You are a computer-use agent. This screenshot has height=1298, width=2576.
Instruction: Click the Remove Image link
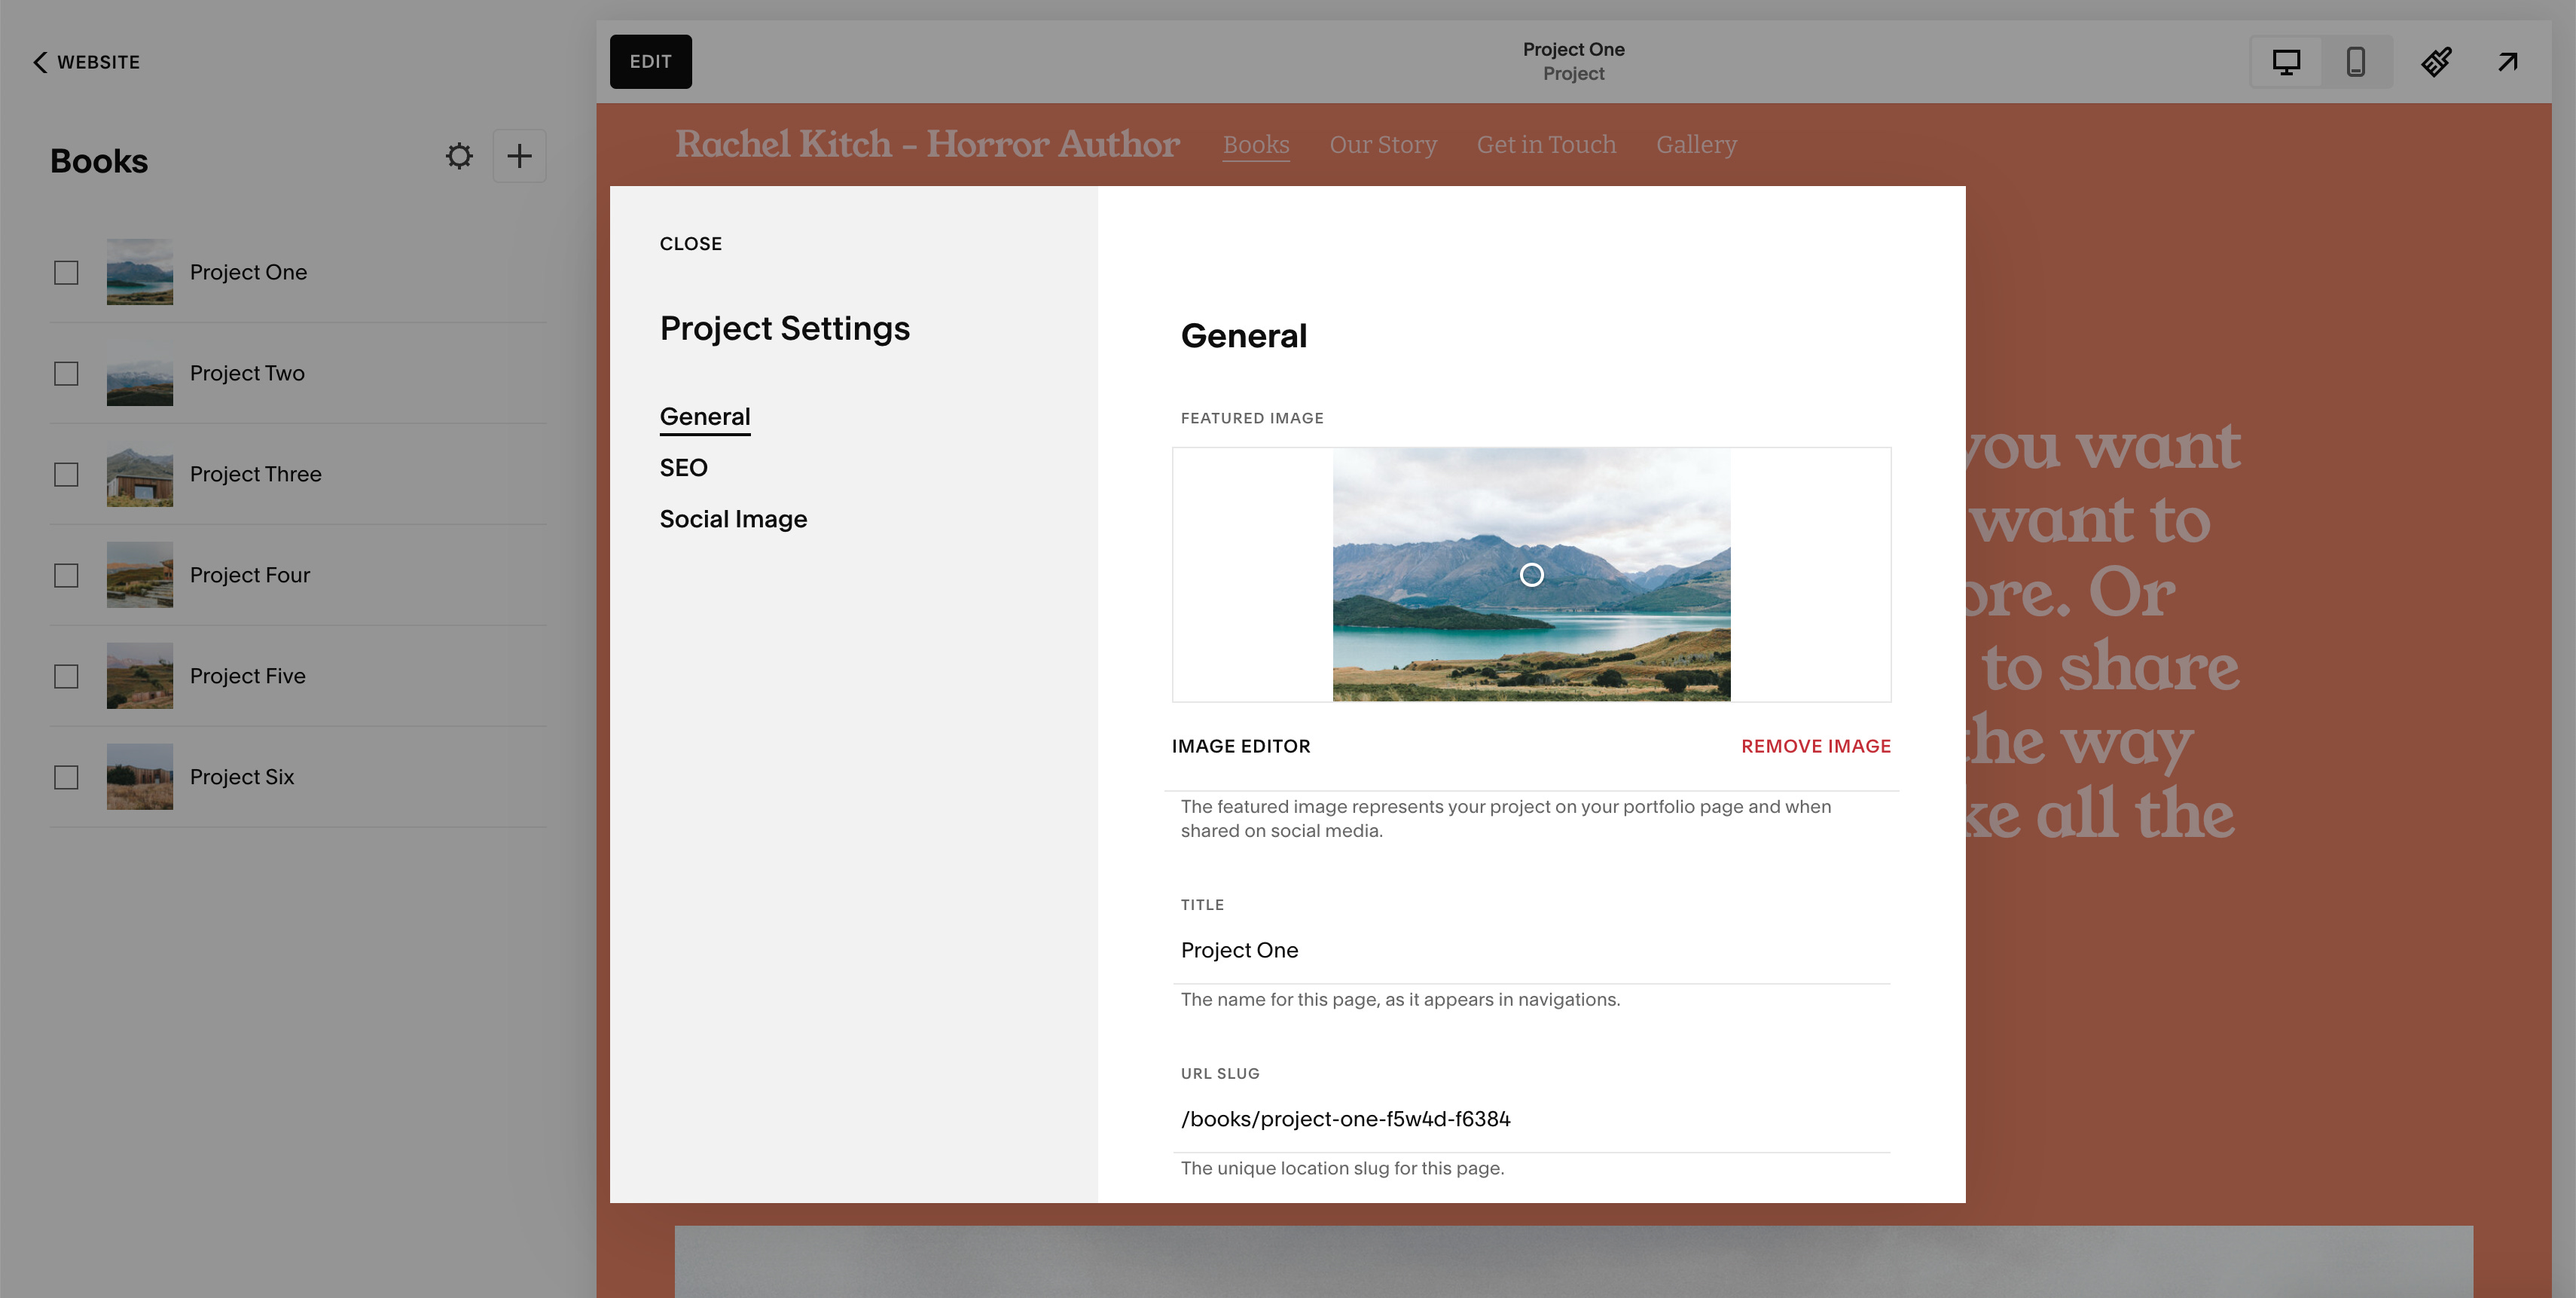pyautogui.click(x=1815, y=746)
